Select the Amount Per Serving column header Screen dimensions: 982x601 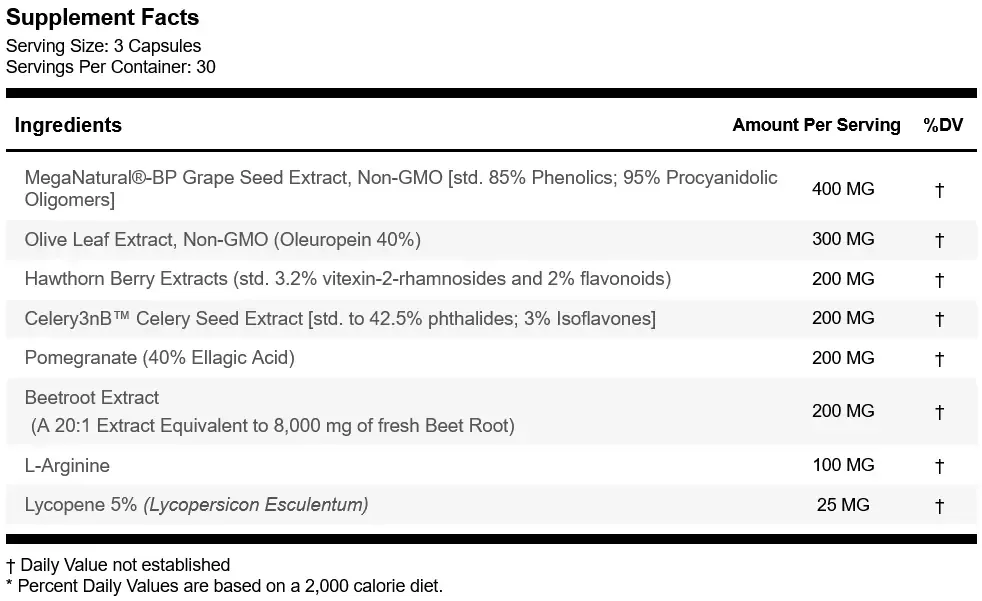click(x=816, y=125)
